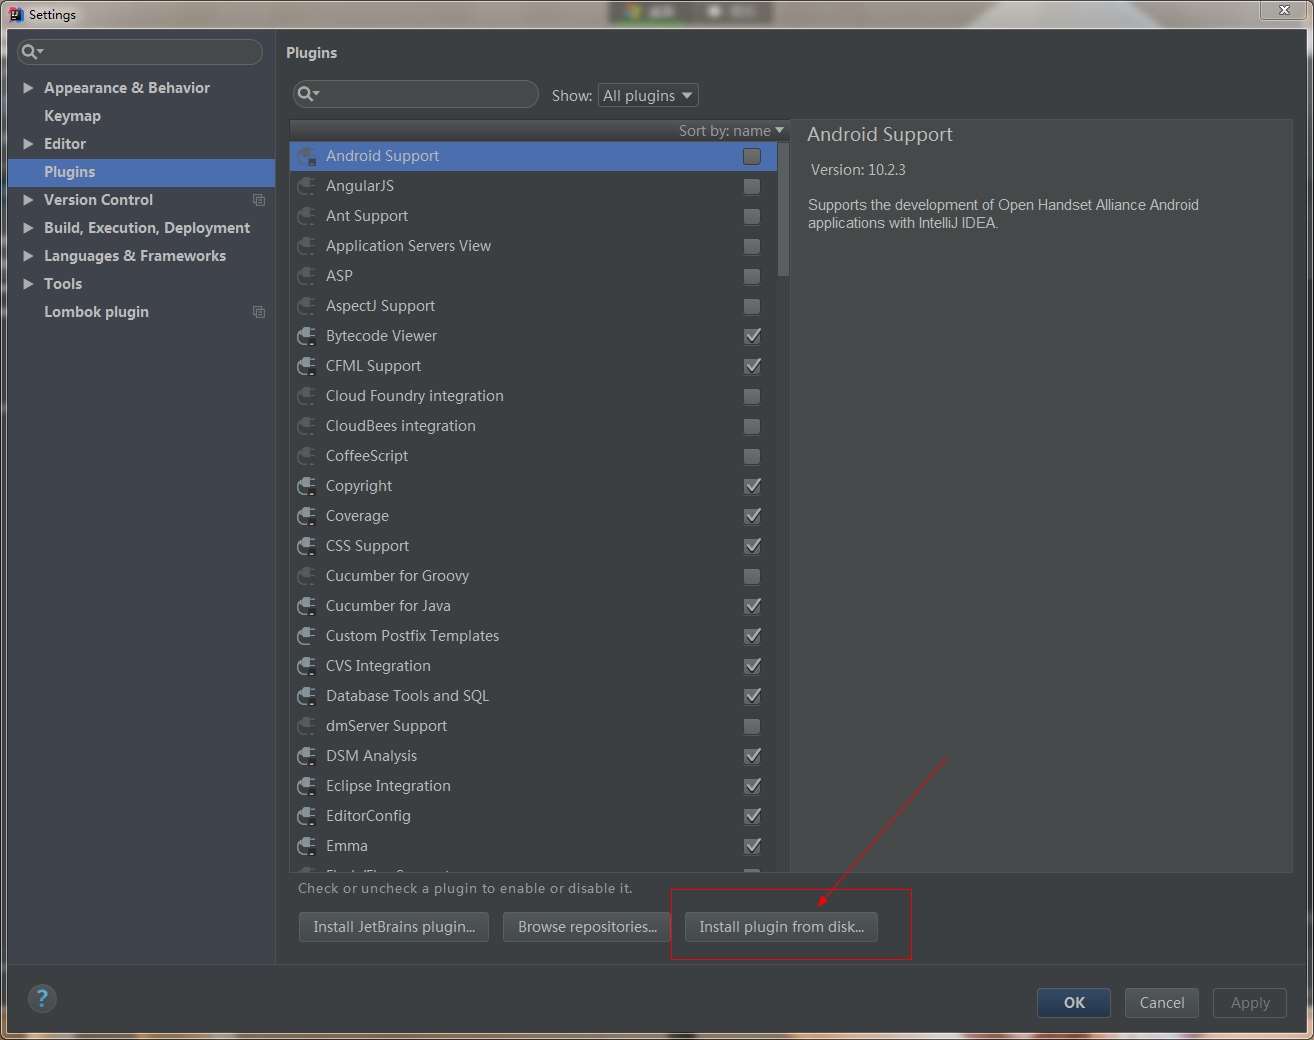Enable the Android Support checkbox
The image size is (1314, 1040).
pos(752,156)
